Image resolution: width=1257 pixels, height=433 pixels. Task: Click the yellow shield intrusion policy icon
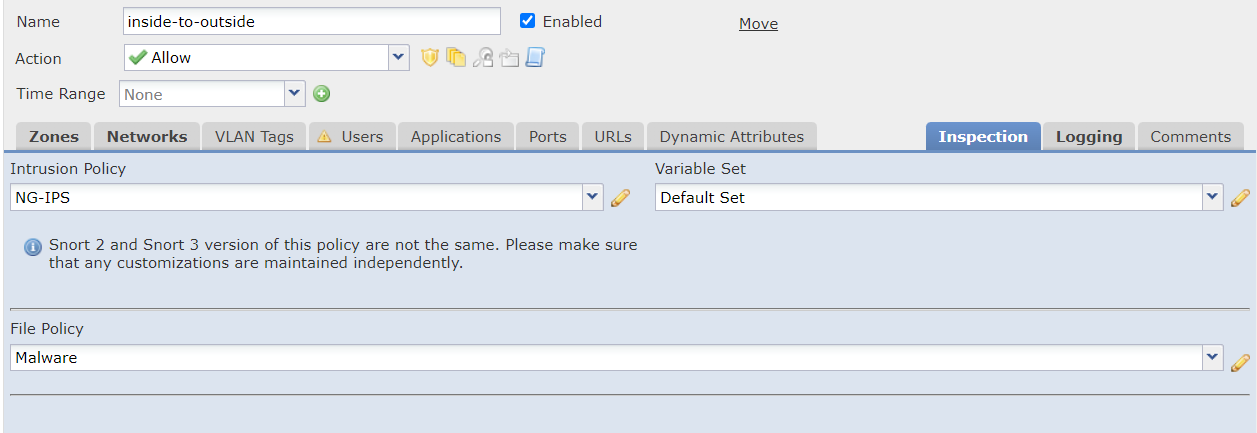pos(430,58)
